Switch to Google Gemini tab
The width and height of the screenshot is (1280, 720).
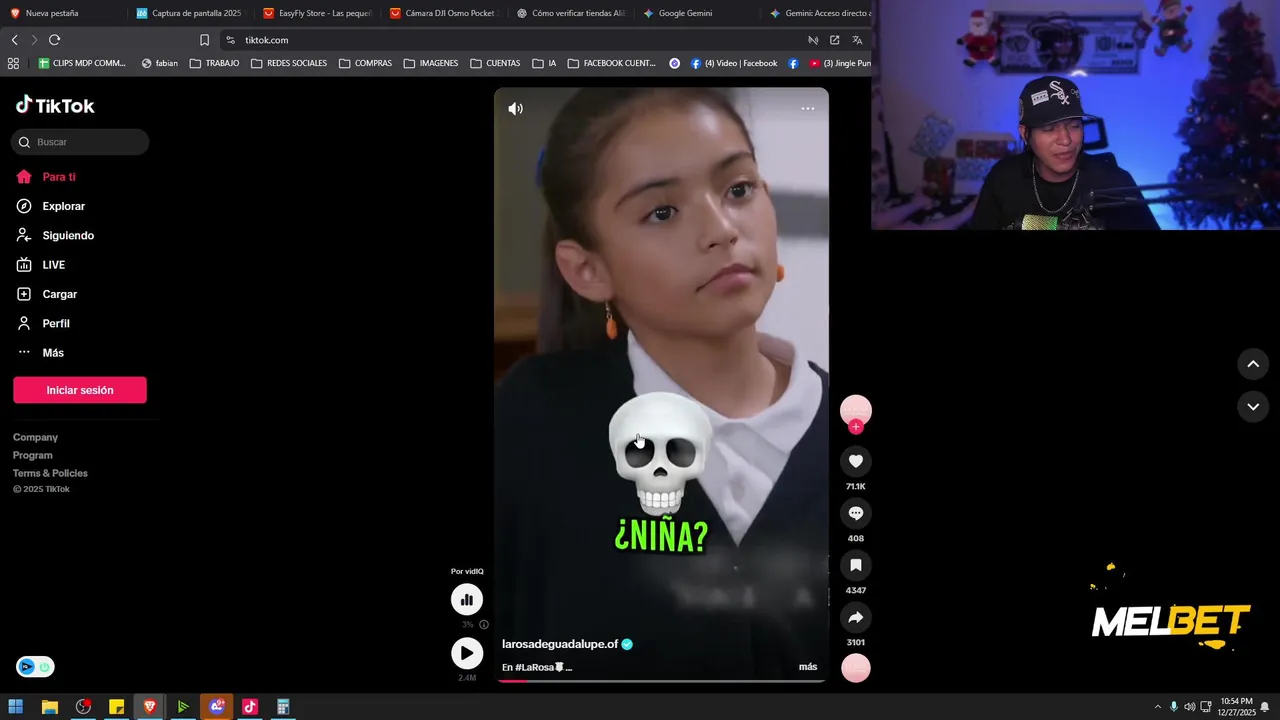pos(697,13)
